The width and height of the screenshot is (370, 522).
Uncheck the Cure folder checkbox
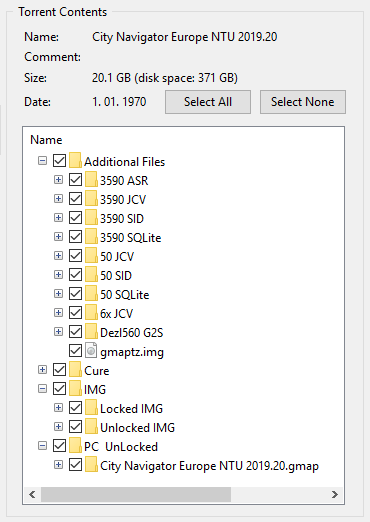coord(60,370)
